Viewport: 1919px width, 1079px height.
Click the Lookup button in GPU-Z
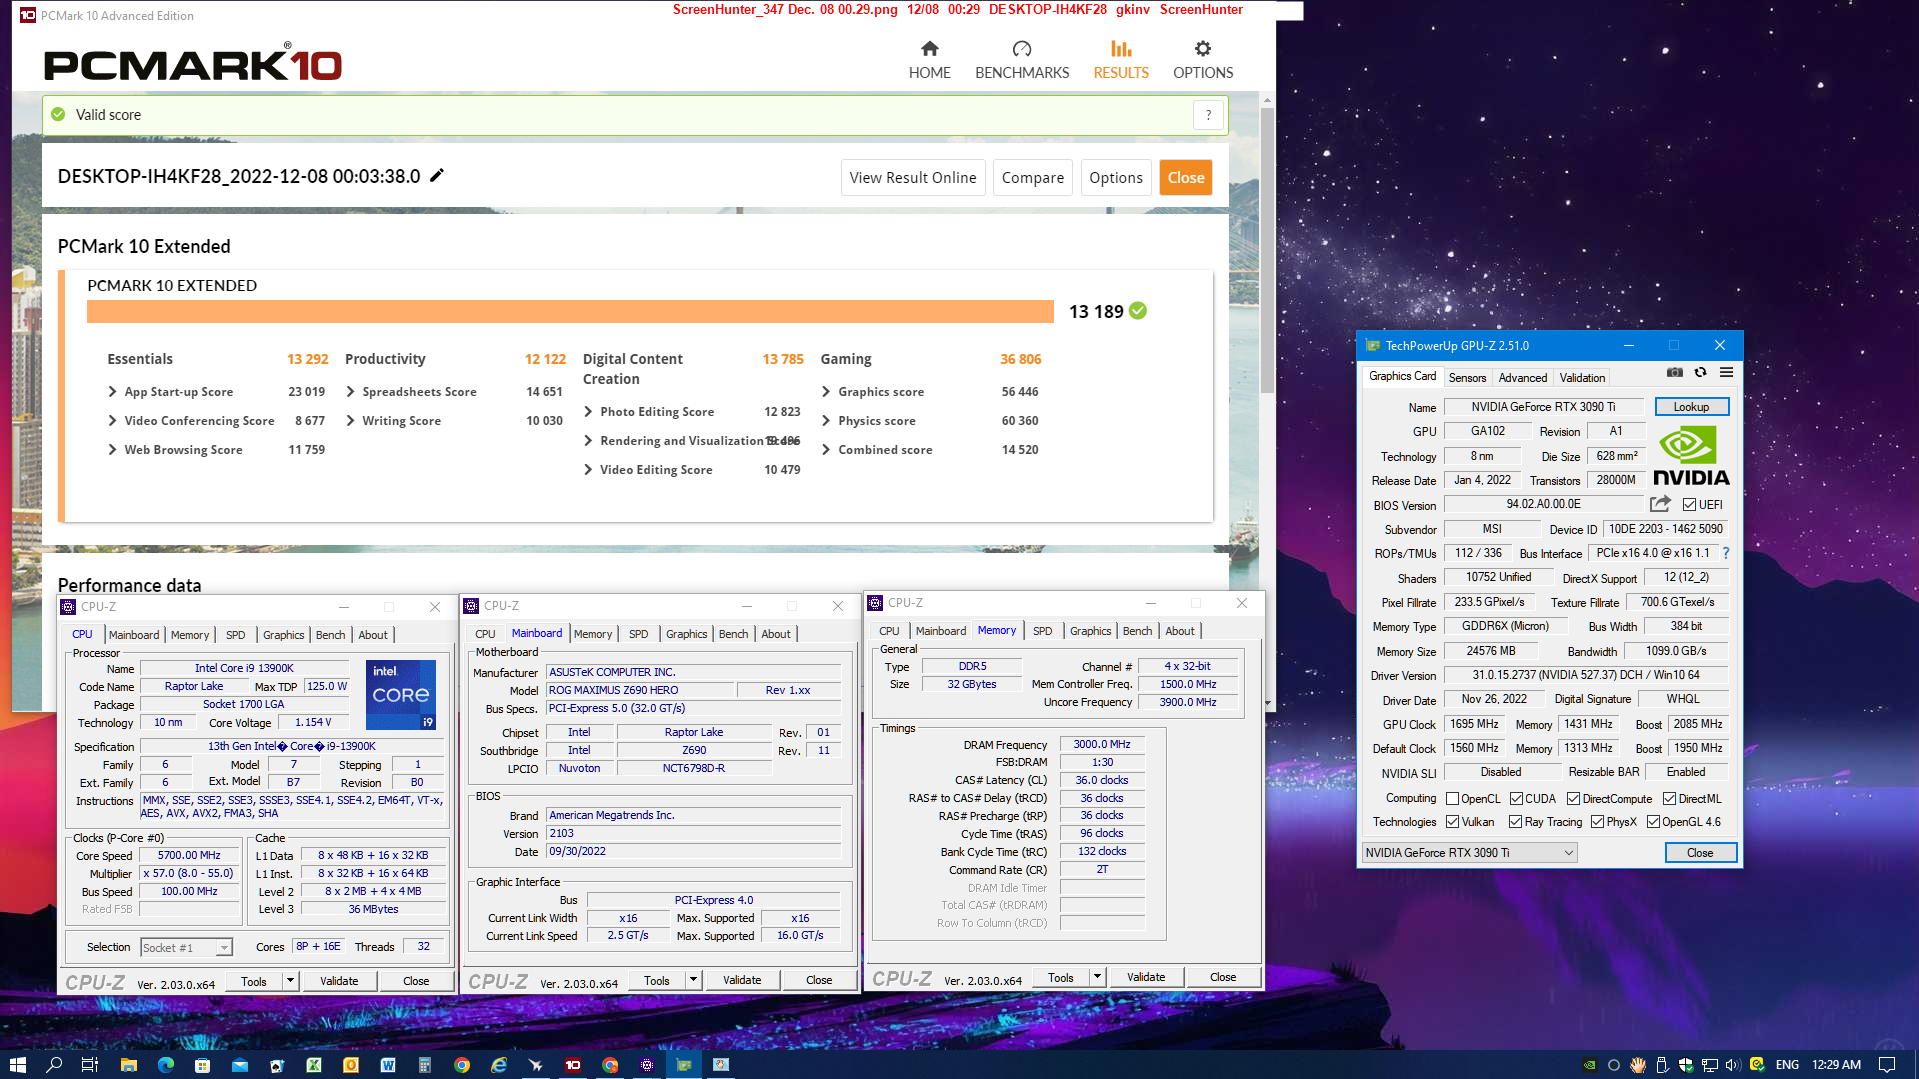click(x=1691, y=407)
